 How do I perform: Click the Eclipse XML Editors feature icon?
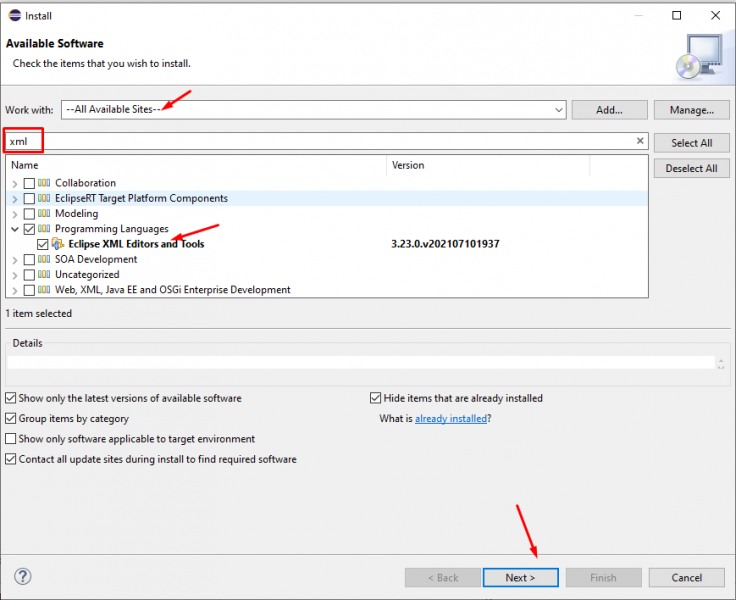pos(58,244)
